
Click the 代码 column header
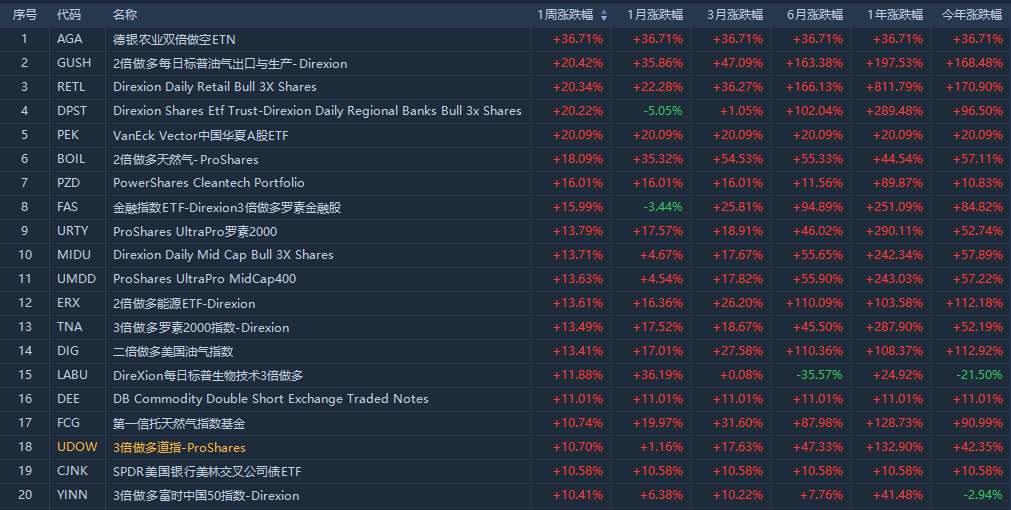point(70,15)
